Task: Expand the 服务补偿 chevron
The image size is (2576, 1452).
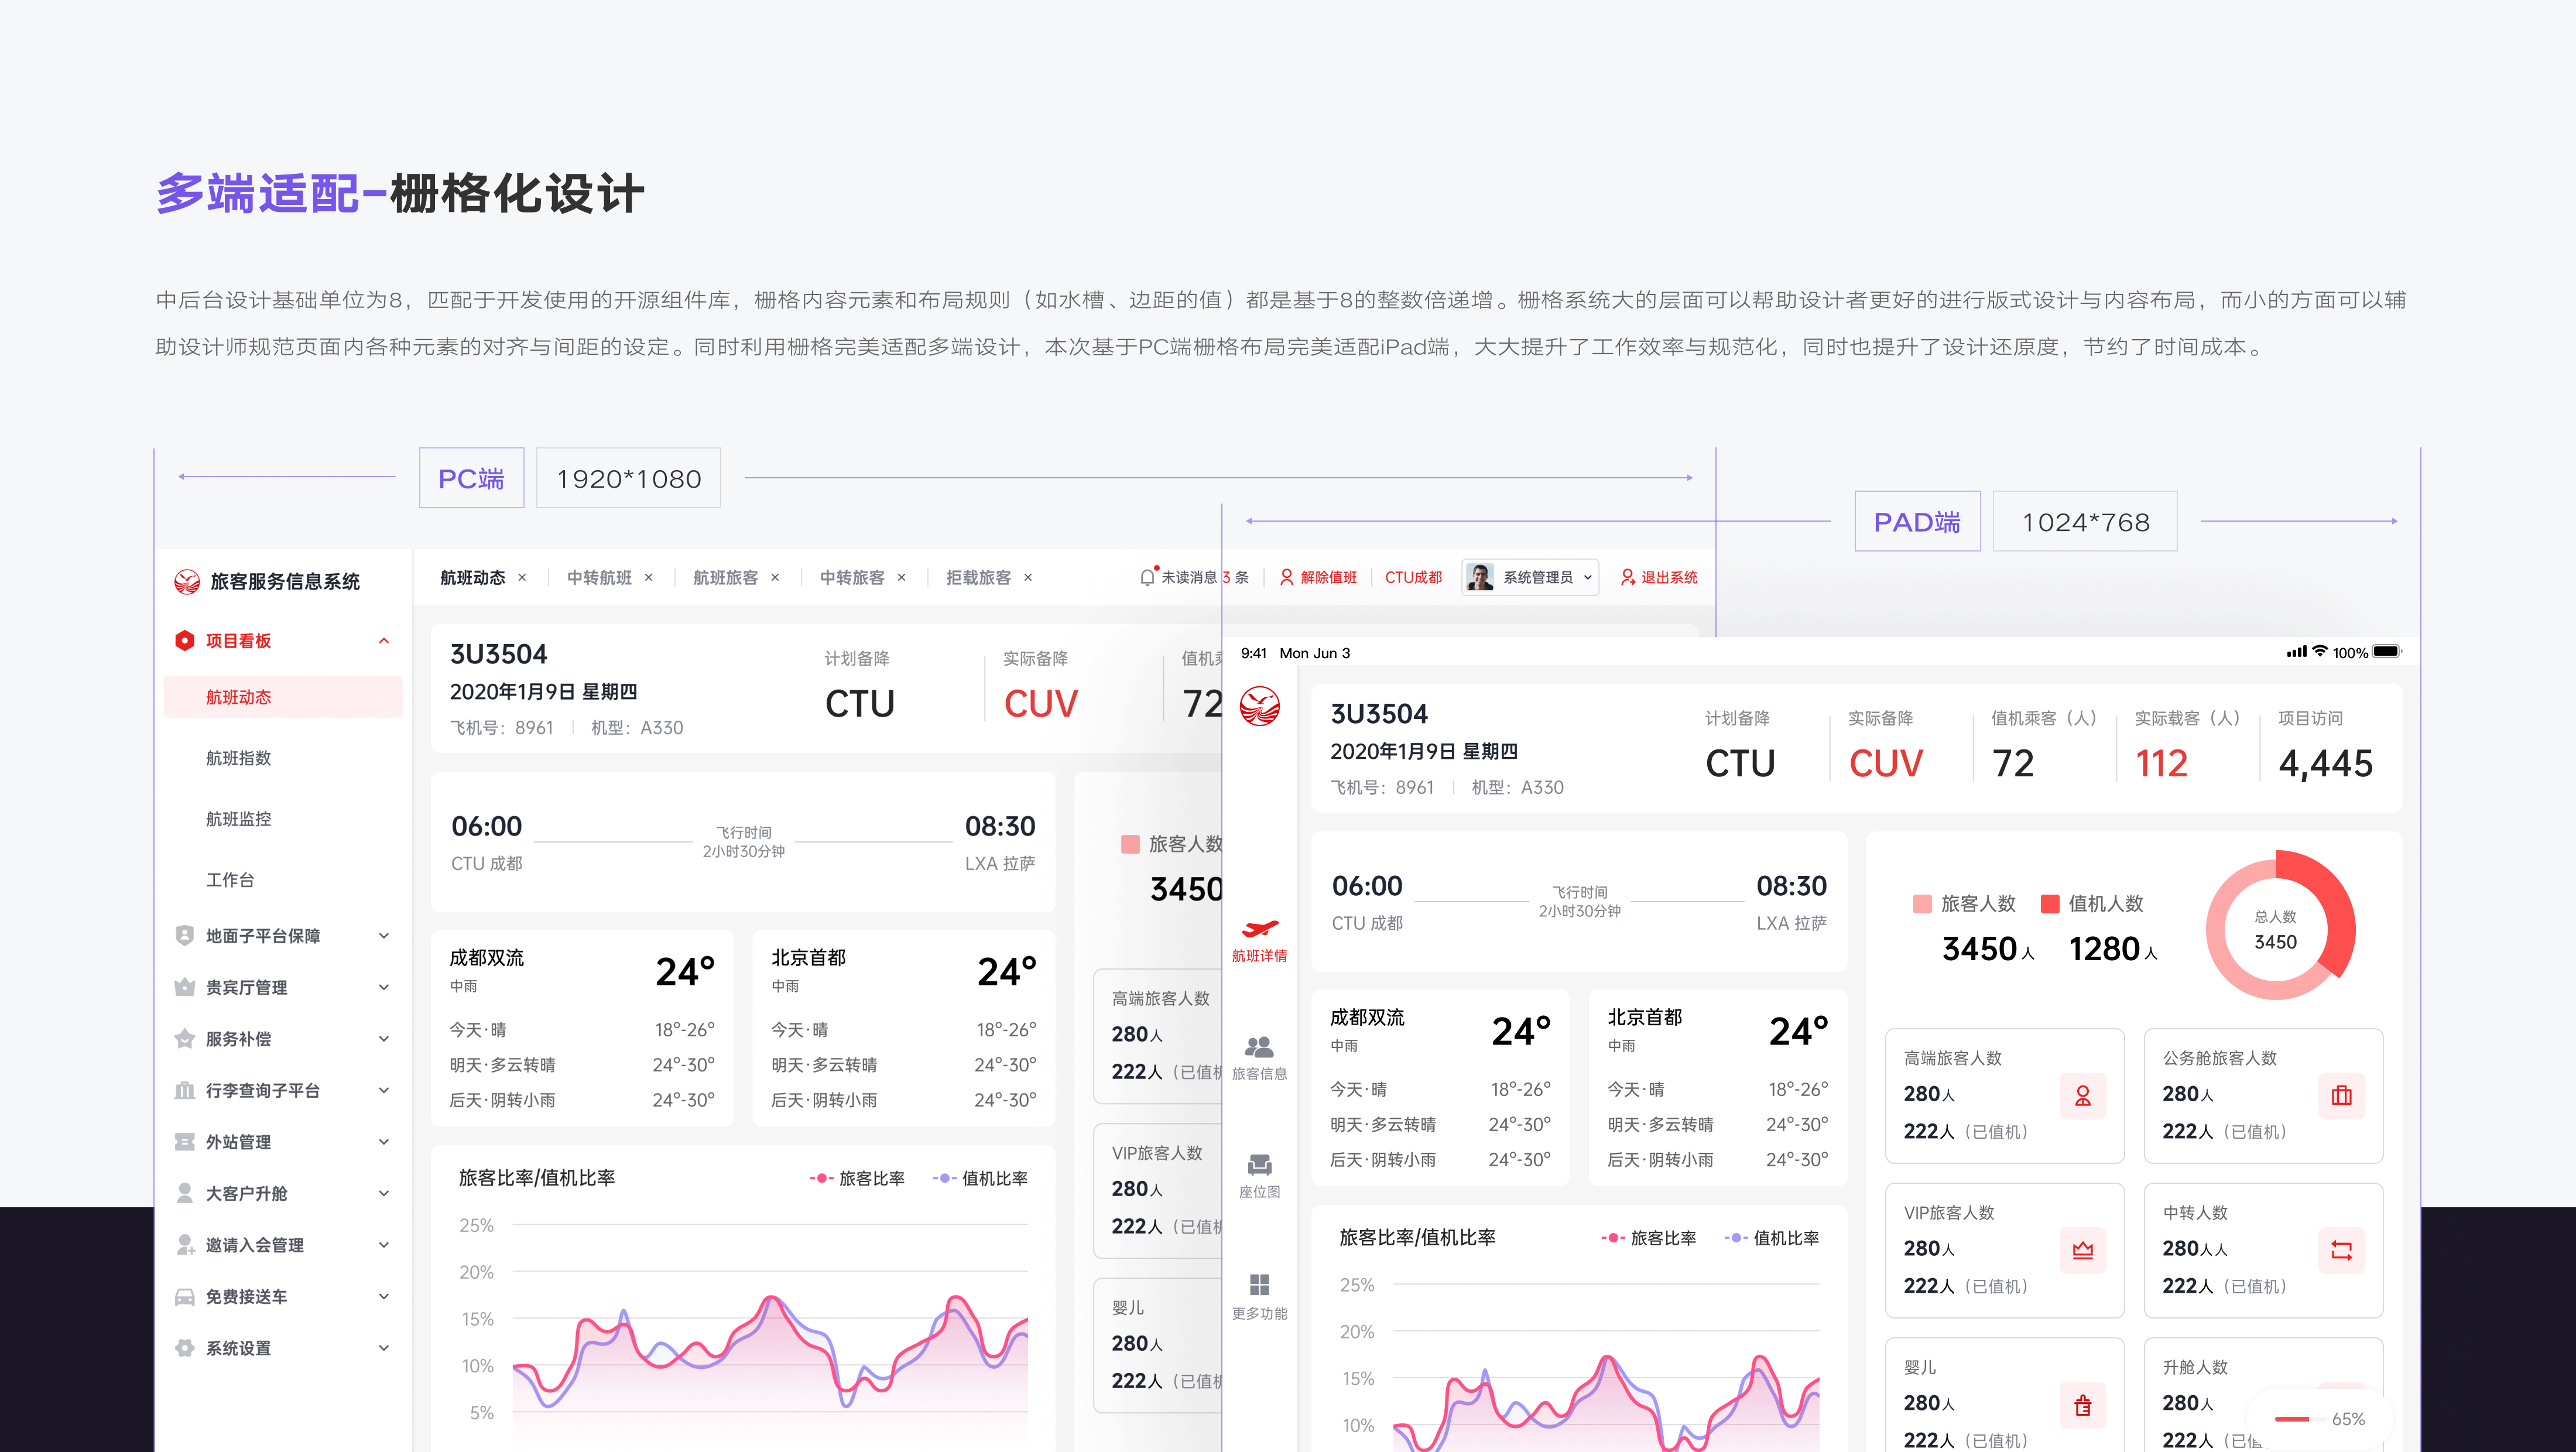Action: tap(384, 1039)
